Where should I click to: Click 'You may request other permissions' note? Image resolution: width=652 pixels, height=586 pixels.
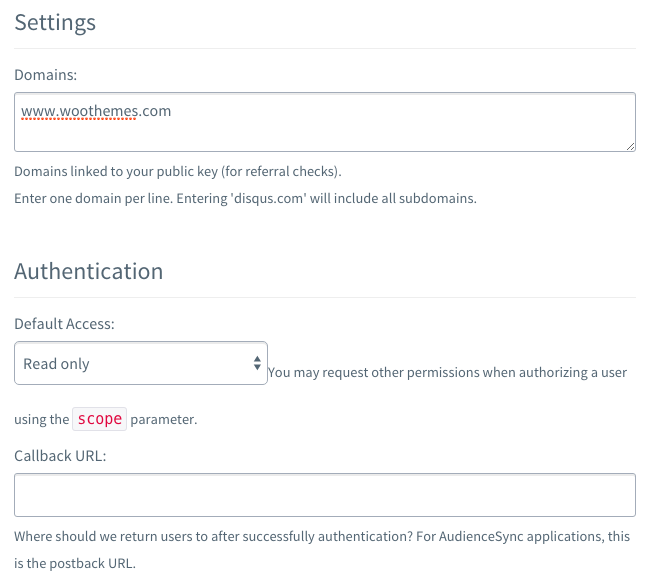447,372
